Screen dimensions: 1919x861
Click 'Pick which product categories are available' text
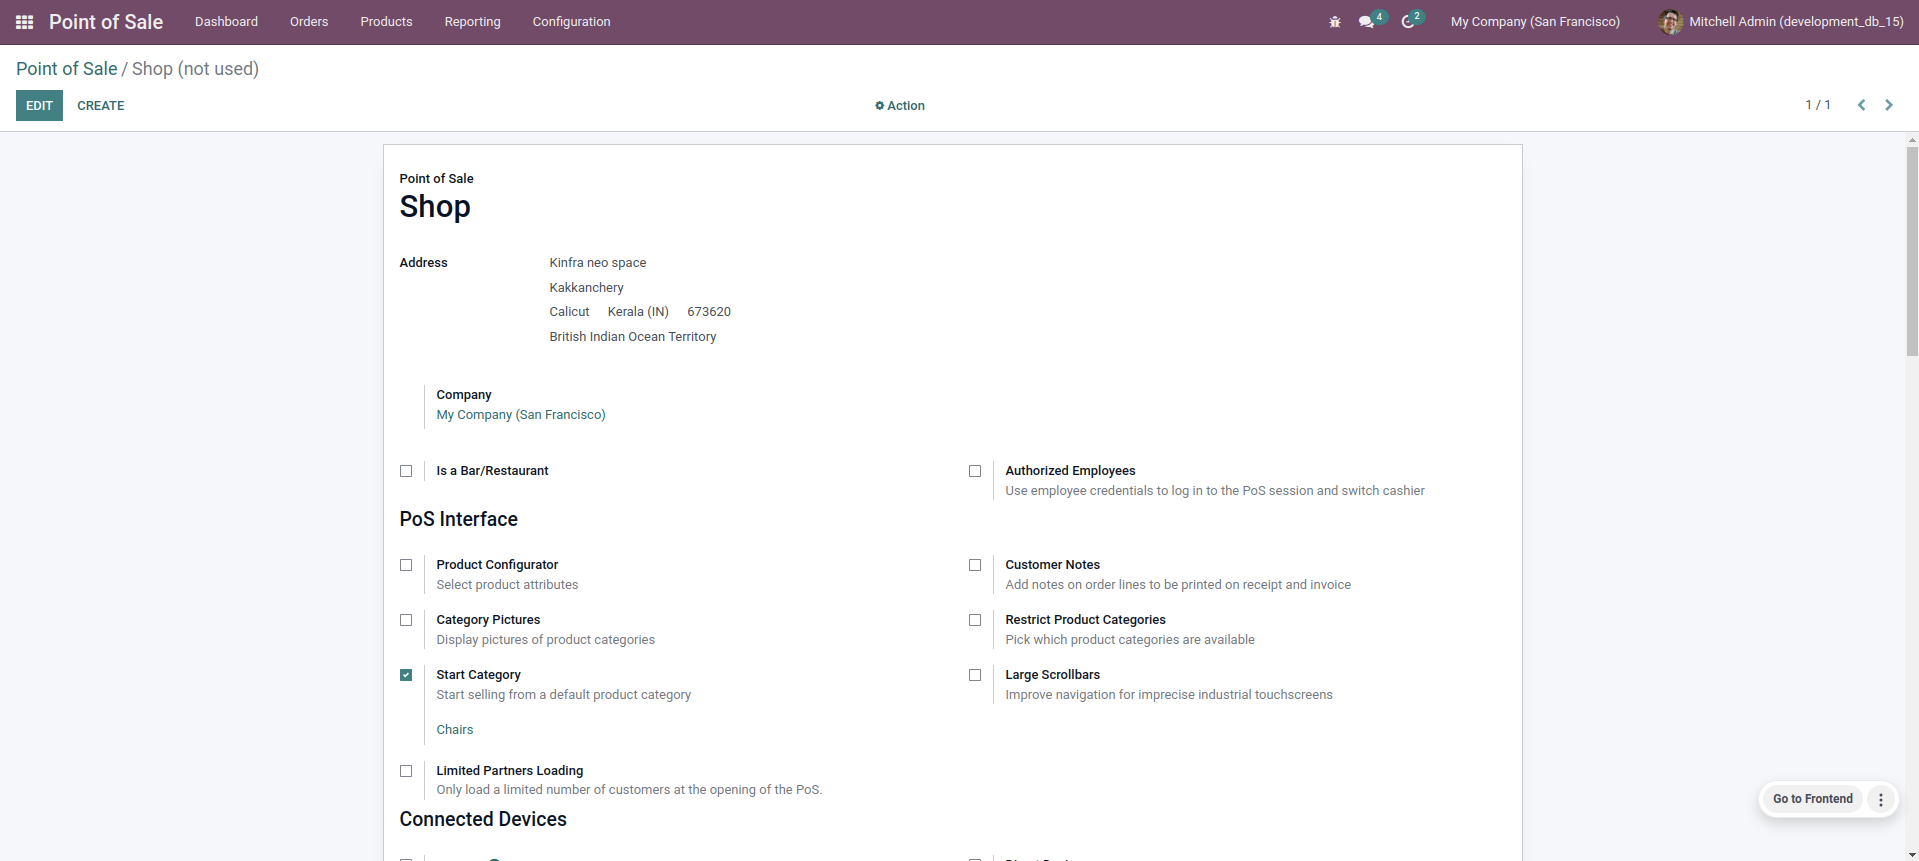(x=1130, y=640)
